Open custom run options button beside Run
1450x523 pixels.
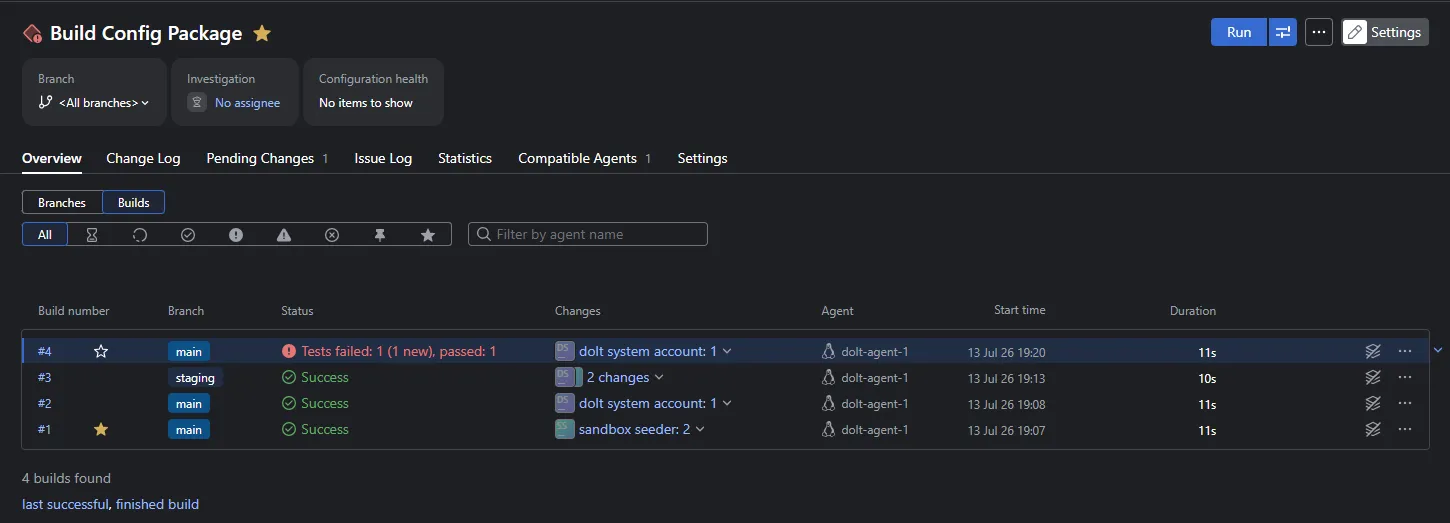(1282, 32)
